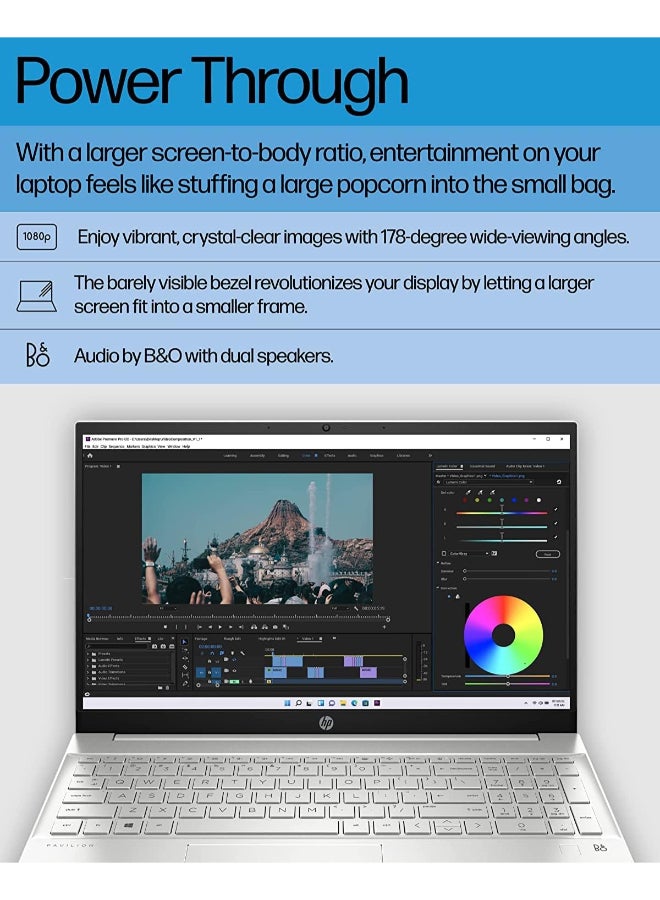660x900 pixels.
Task: Select the Selection arrow tool in timeline toolbar
Action: coord(185,642)
